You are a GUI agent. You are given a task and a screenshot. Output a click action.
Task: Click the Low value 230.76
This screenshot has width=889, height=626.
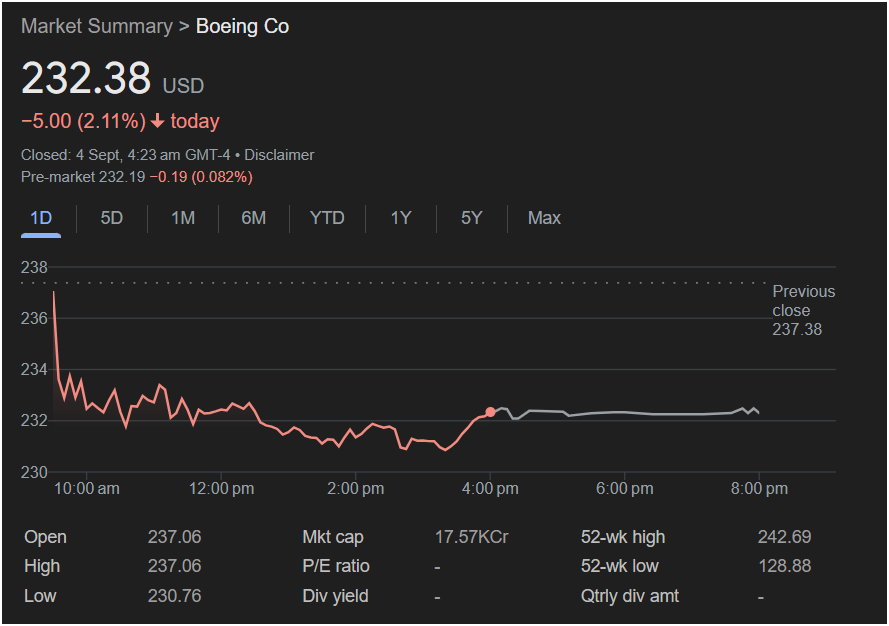tap(175, 596)
